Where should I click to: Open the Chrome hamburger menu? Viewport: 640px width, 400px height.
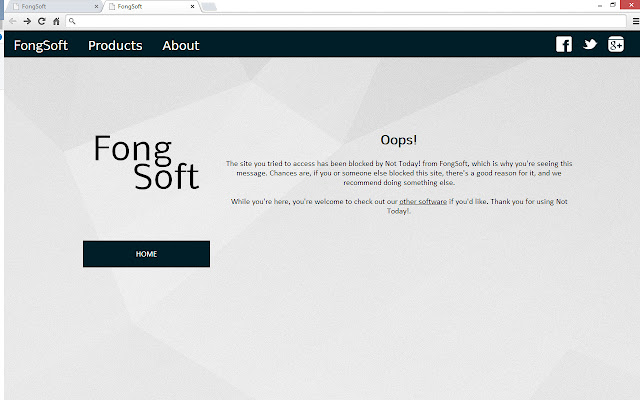[x=636, y=21]
